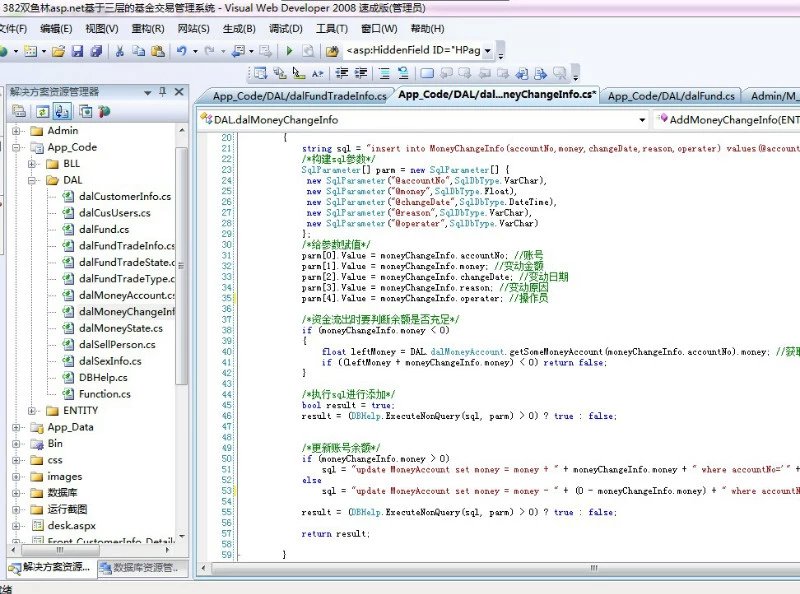
Task: Open the Undo history dropdown arrow
Action: (x=195, y=51)
